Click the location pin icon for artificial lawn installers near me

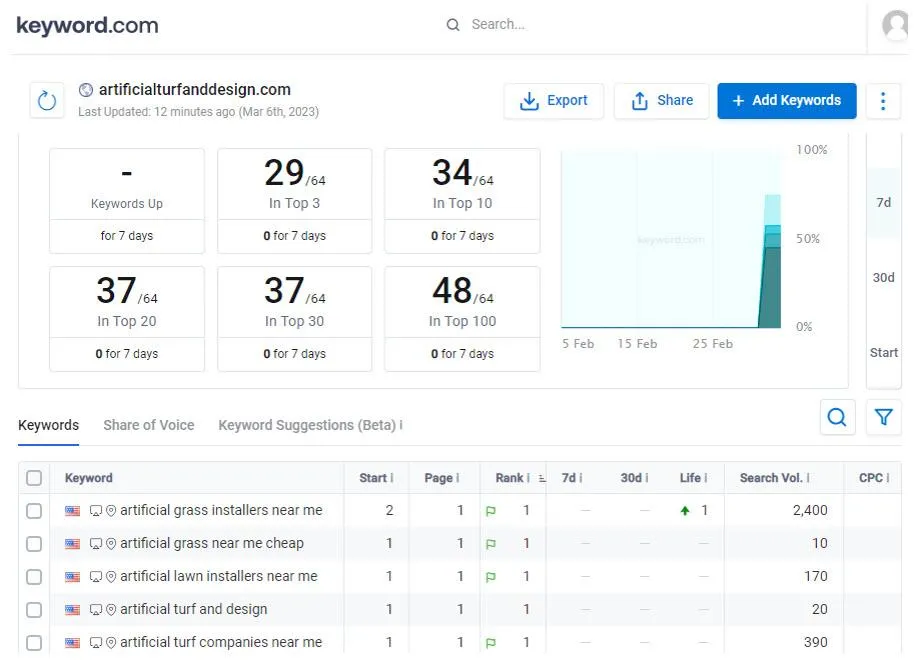[111, 577]
